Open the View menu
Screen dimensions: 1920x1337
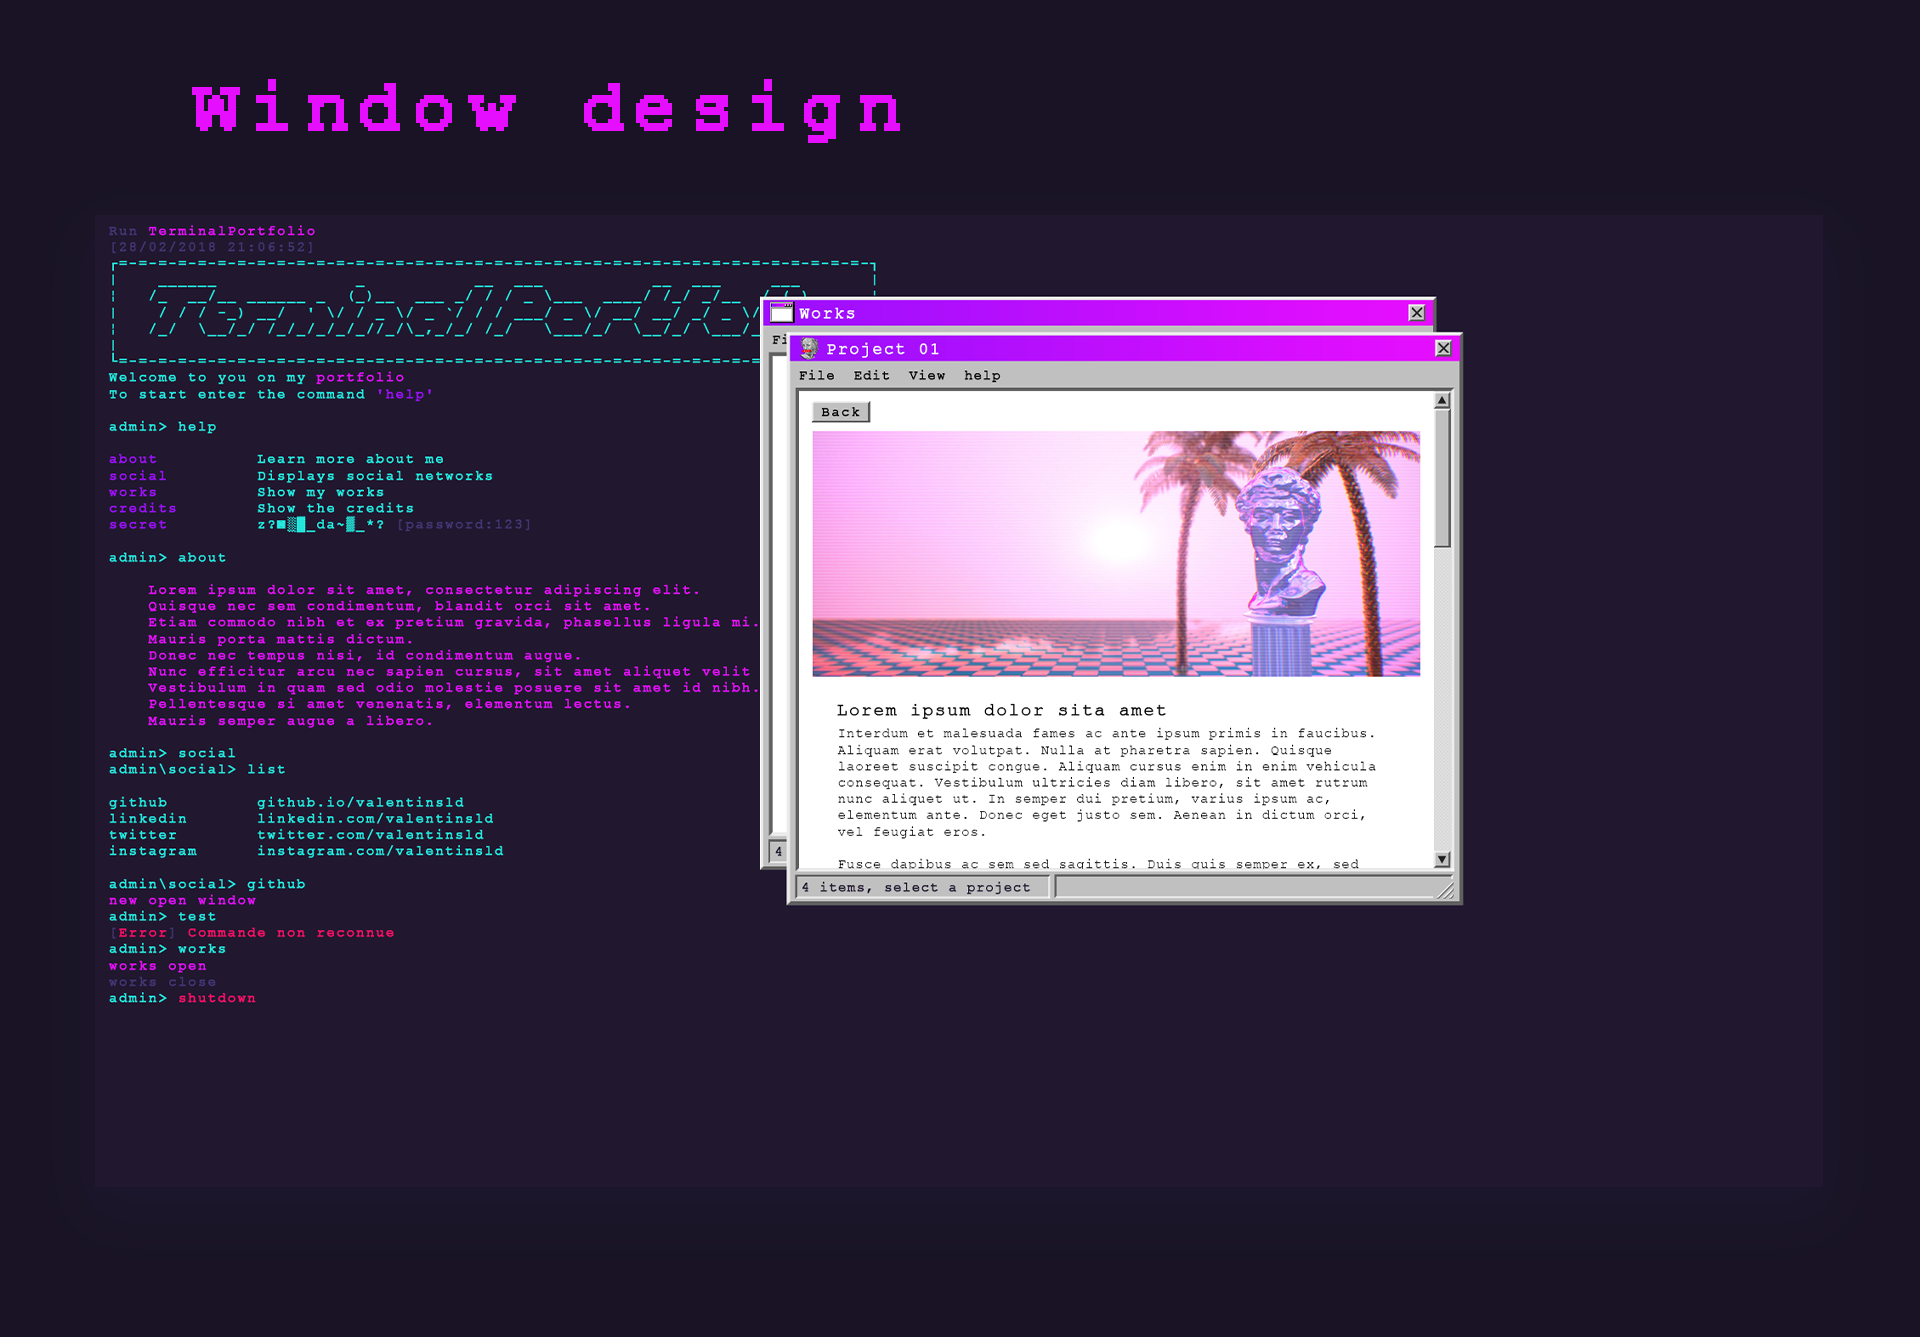click(926, 376)
